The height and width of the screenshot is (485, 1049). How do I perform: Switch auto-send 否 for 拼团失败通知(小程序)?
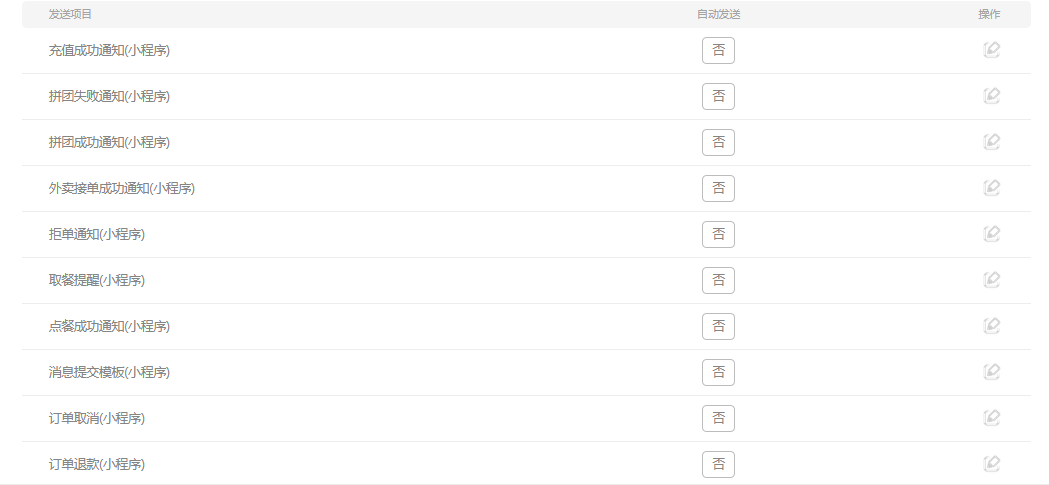click(718, 96)
